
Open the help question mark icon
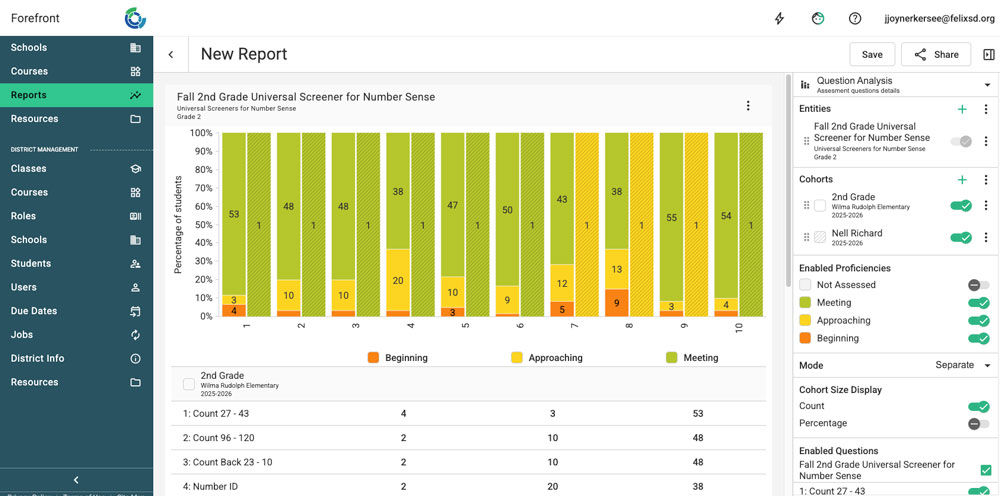tap(855, 18)
